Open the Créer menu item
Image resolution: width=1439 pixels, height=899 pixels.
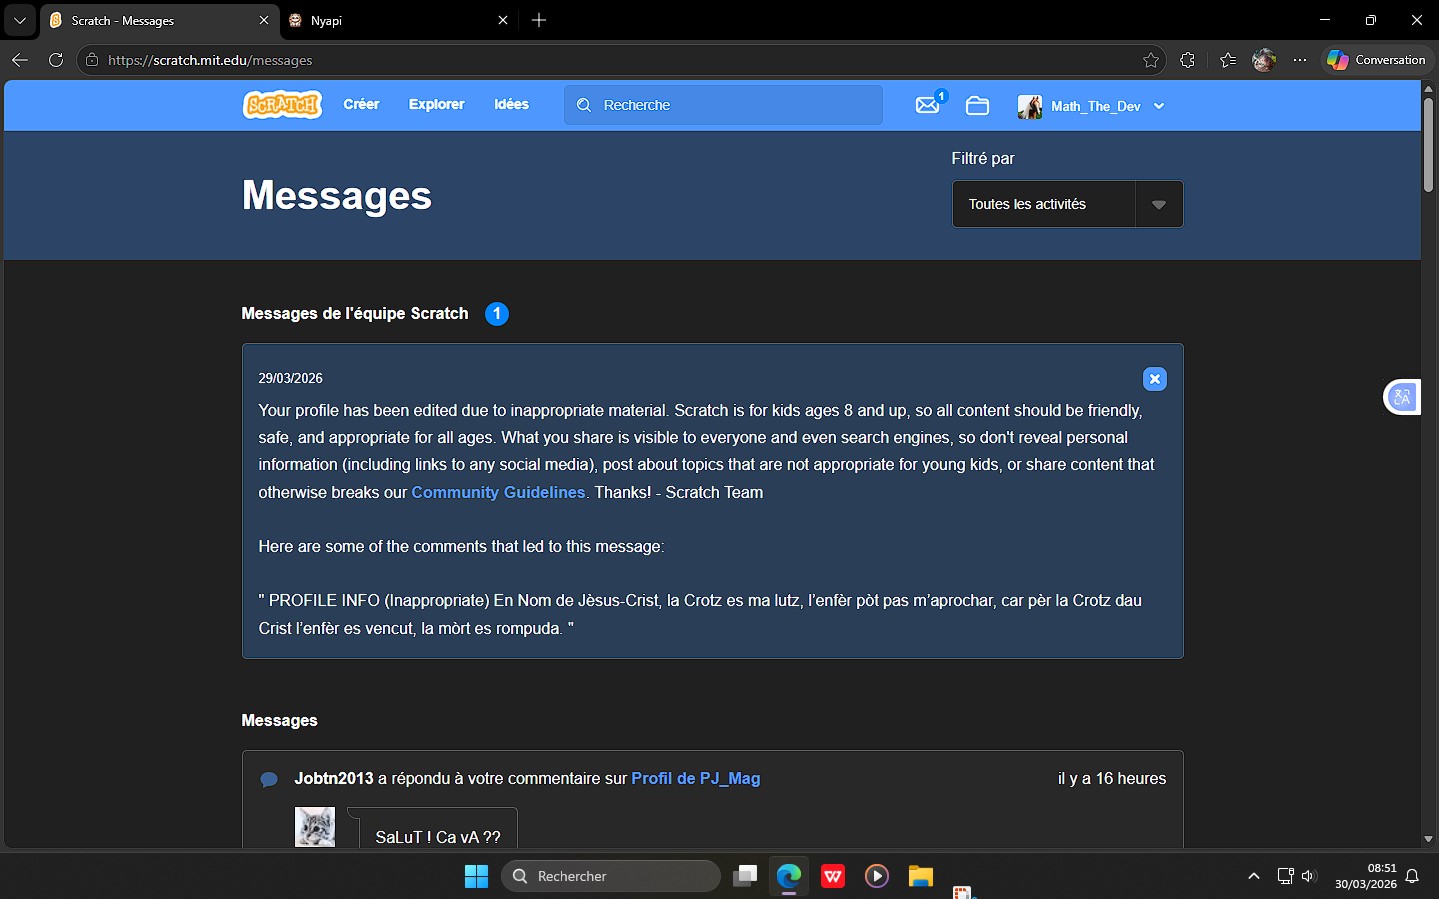pos(361,104)
